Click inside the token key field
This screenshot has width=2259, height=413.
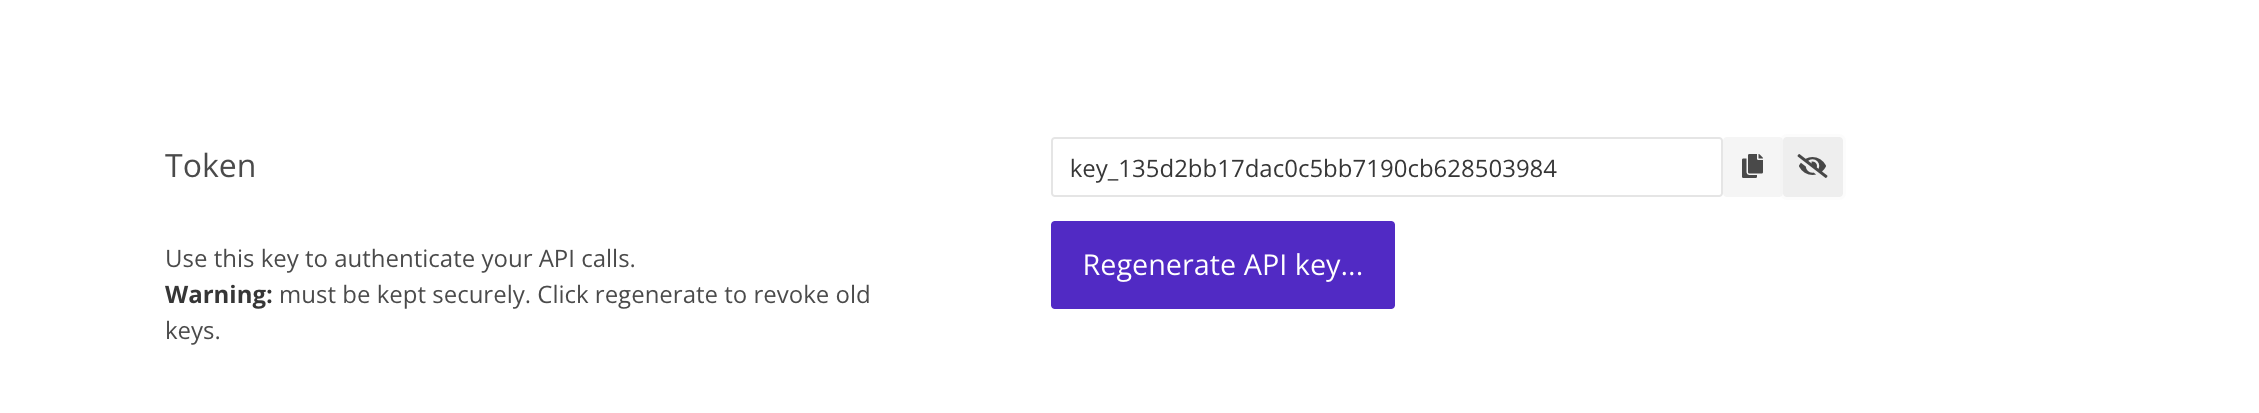tap(1386, 167)
